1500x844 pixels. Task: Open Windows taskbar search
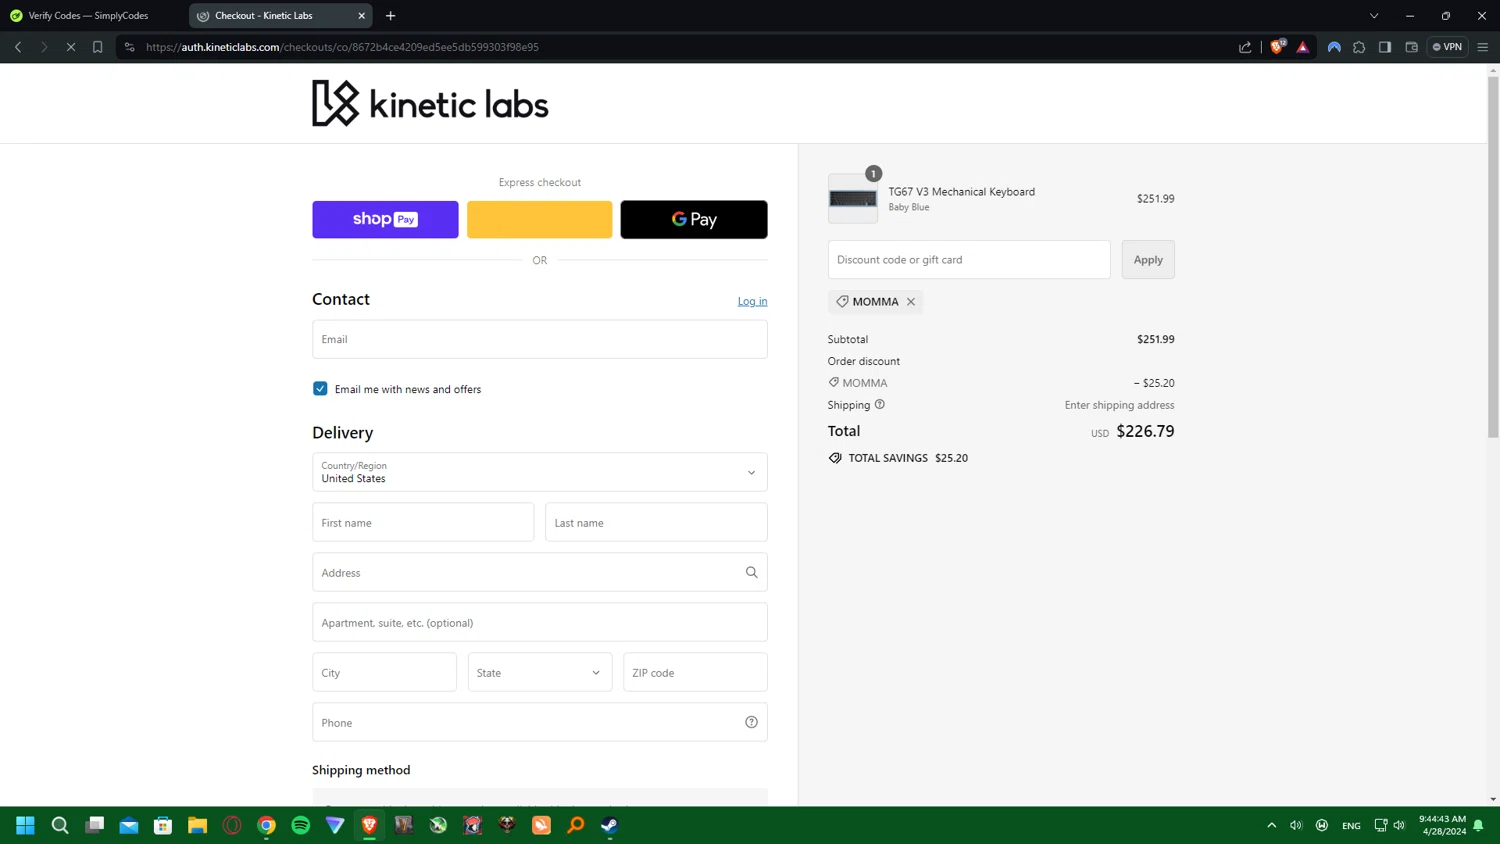tap(60, 825)
